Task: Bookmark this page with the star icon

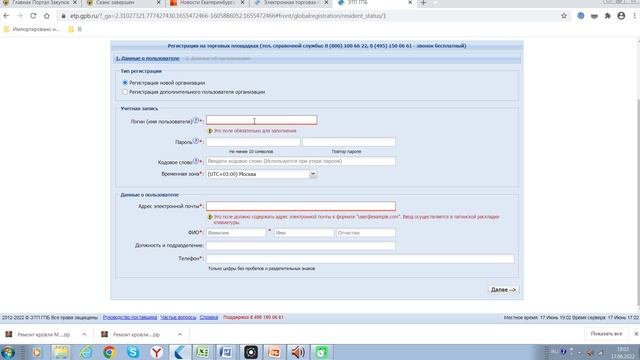Action: coord(564,16)
